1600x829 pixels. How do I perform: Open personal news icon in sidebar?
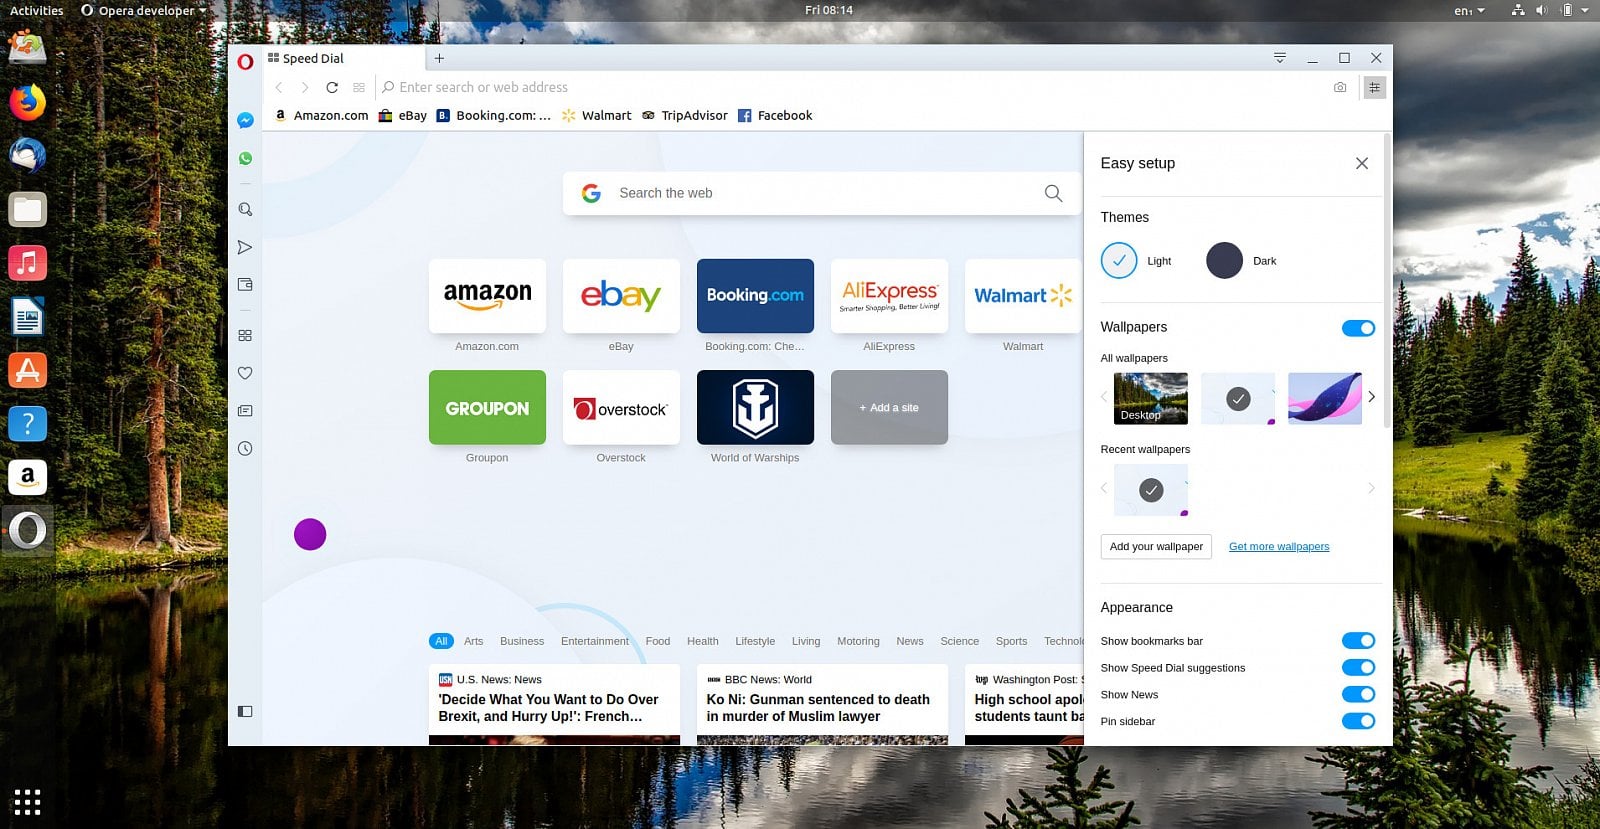[x=245, y=411]
